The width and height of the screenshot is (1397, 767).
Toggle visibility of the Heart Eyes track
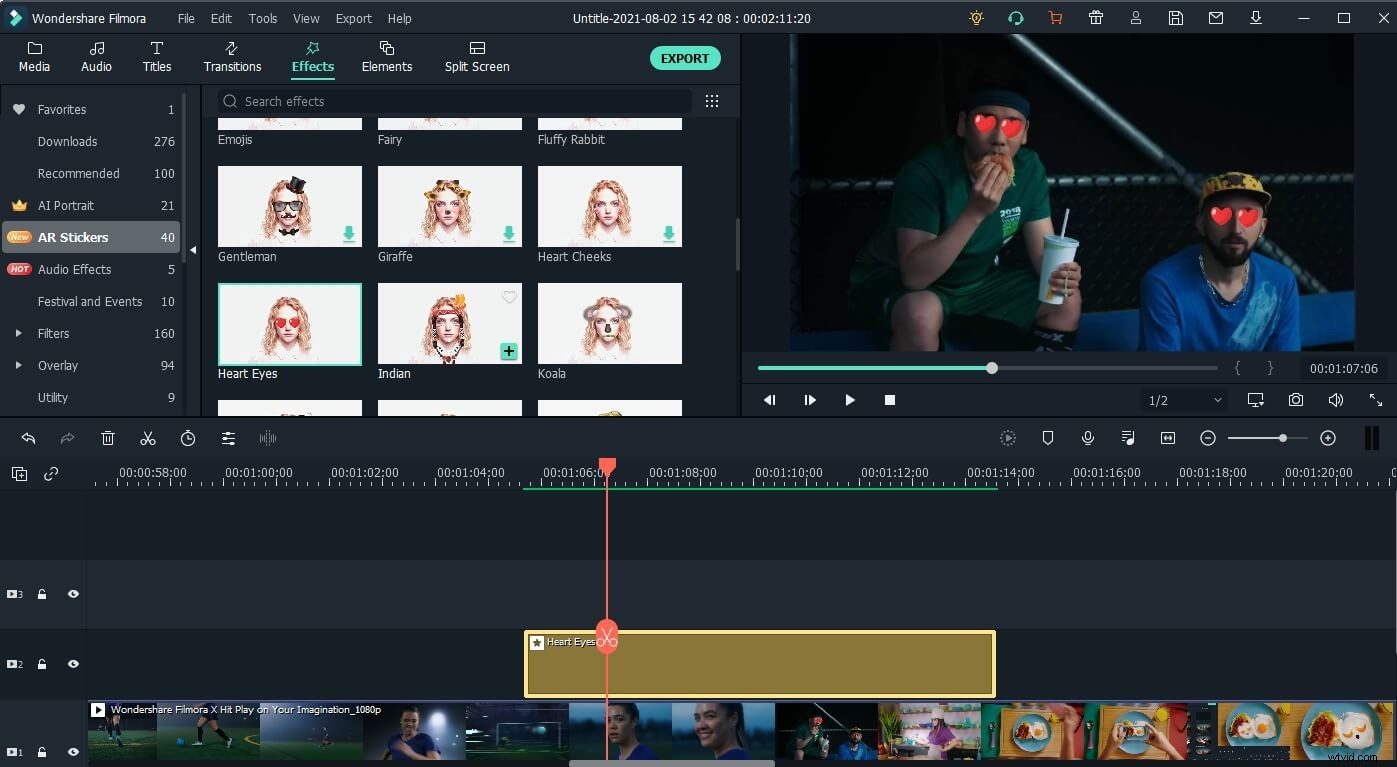(72, 663)
